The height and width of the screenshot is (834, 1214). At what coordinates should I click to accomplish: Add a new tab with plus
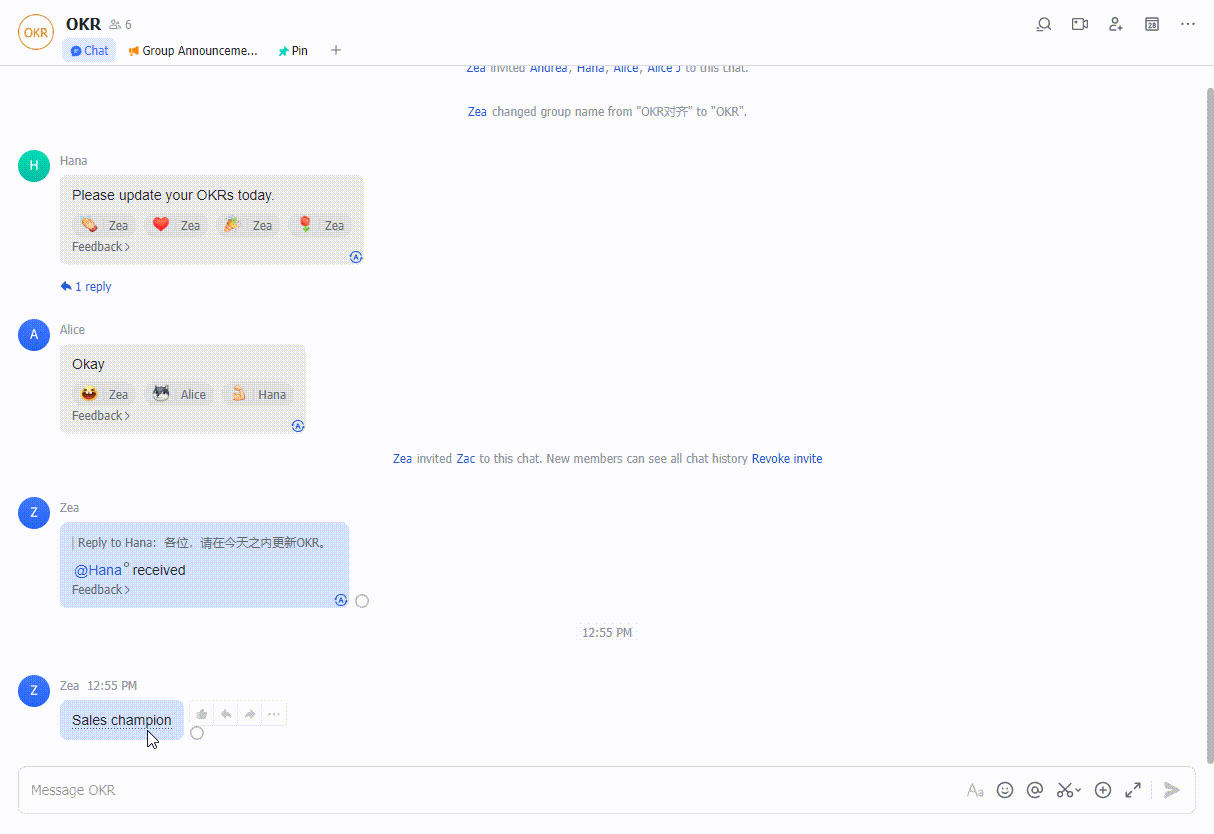pyautogui.click(x=336, y=50)
